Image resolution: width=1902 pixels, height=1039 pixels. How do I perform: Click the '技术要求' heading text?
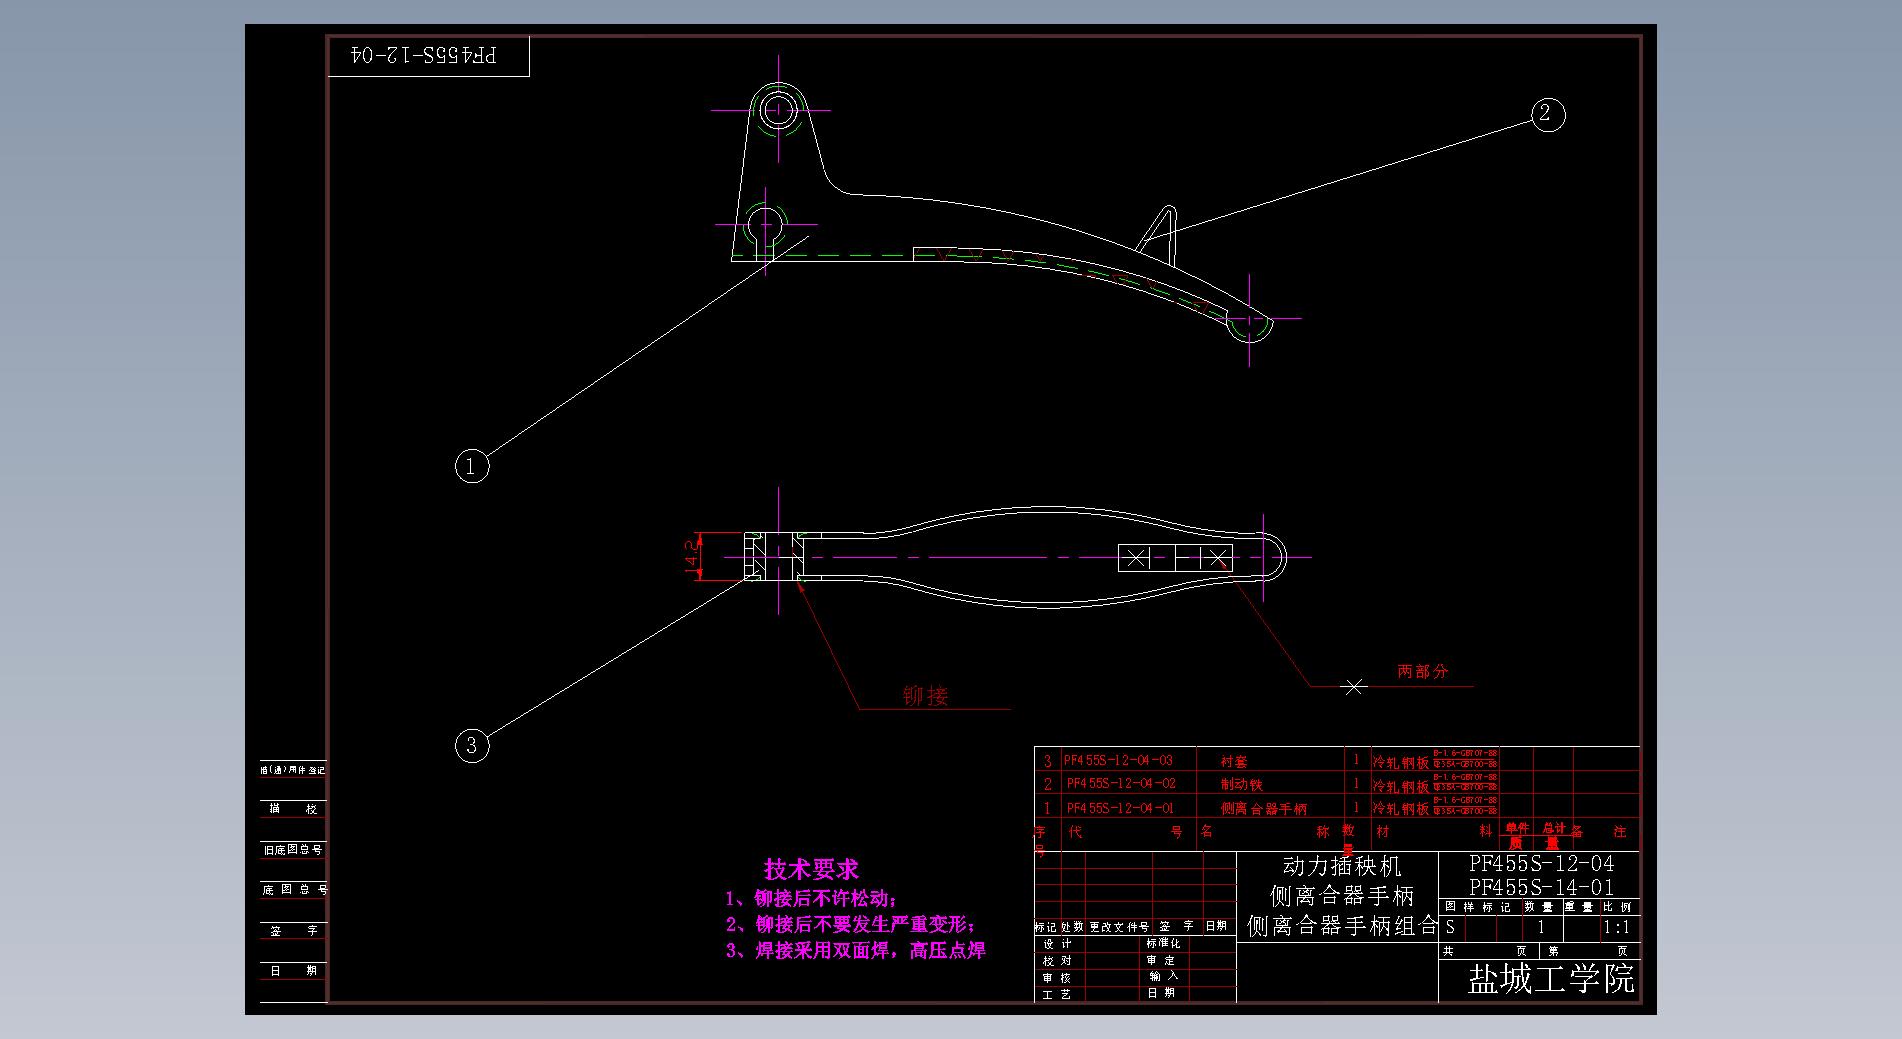[x=811, y=869]
